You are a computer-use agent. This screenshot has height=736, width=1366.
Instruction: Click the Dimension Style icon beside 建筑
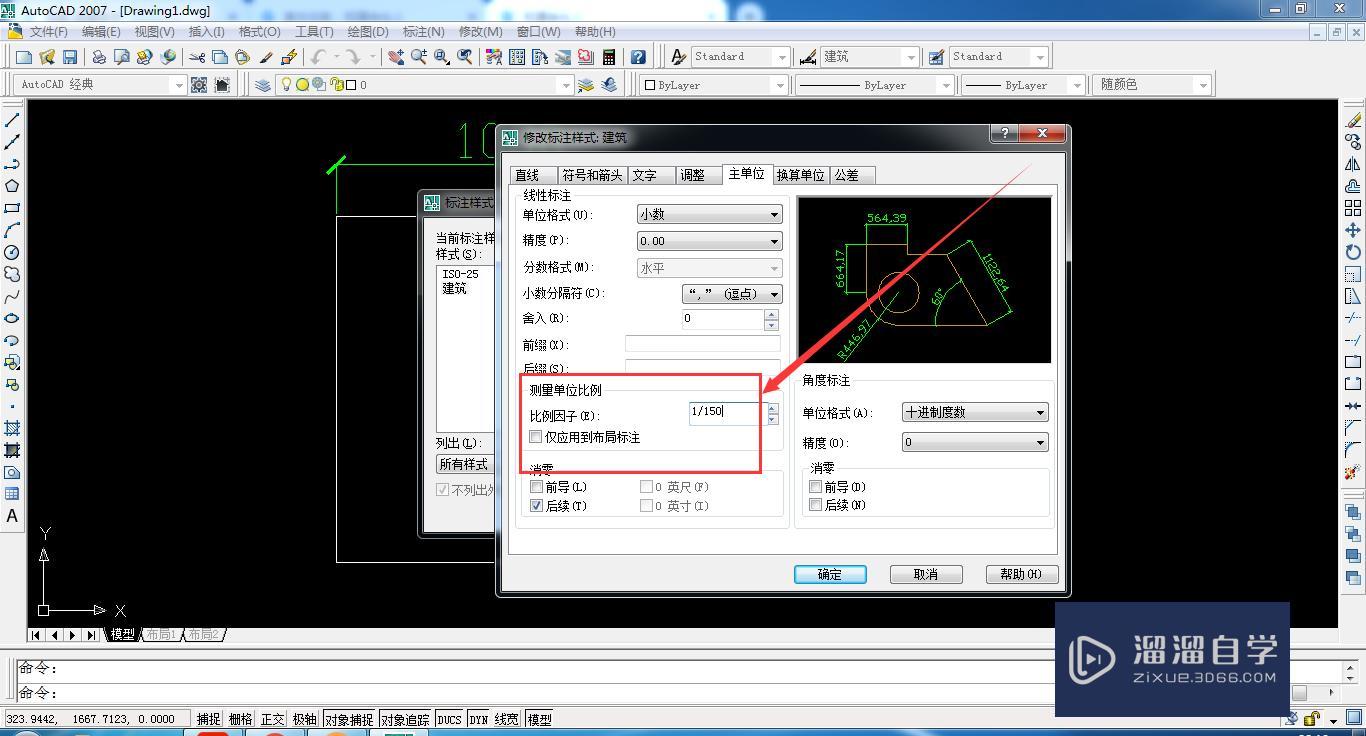[808, 57]
